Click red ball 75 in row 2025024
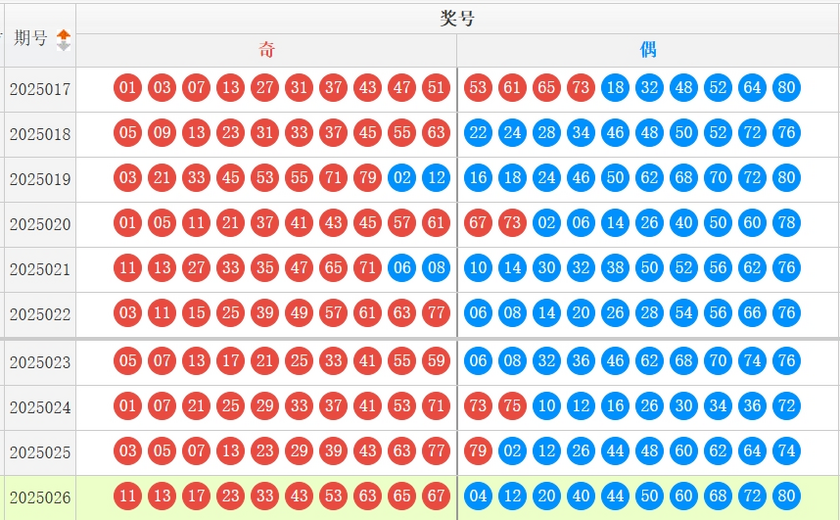 pyautogui.click(x=512, y=405)
